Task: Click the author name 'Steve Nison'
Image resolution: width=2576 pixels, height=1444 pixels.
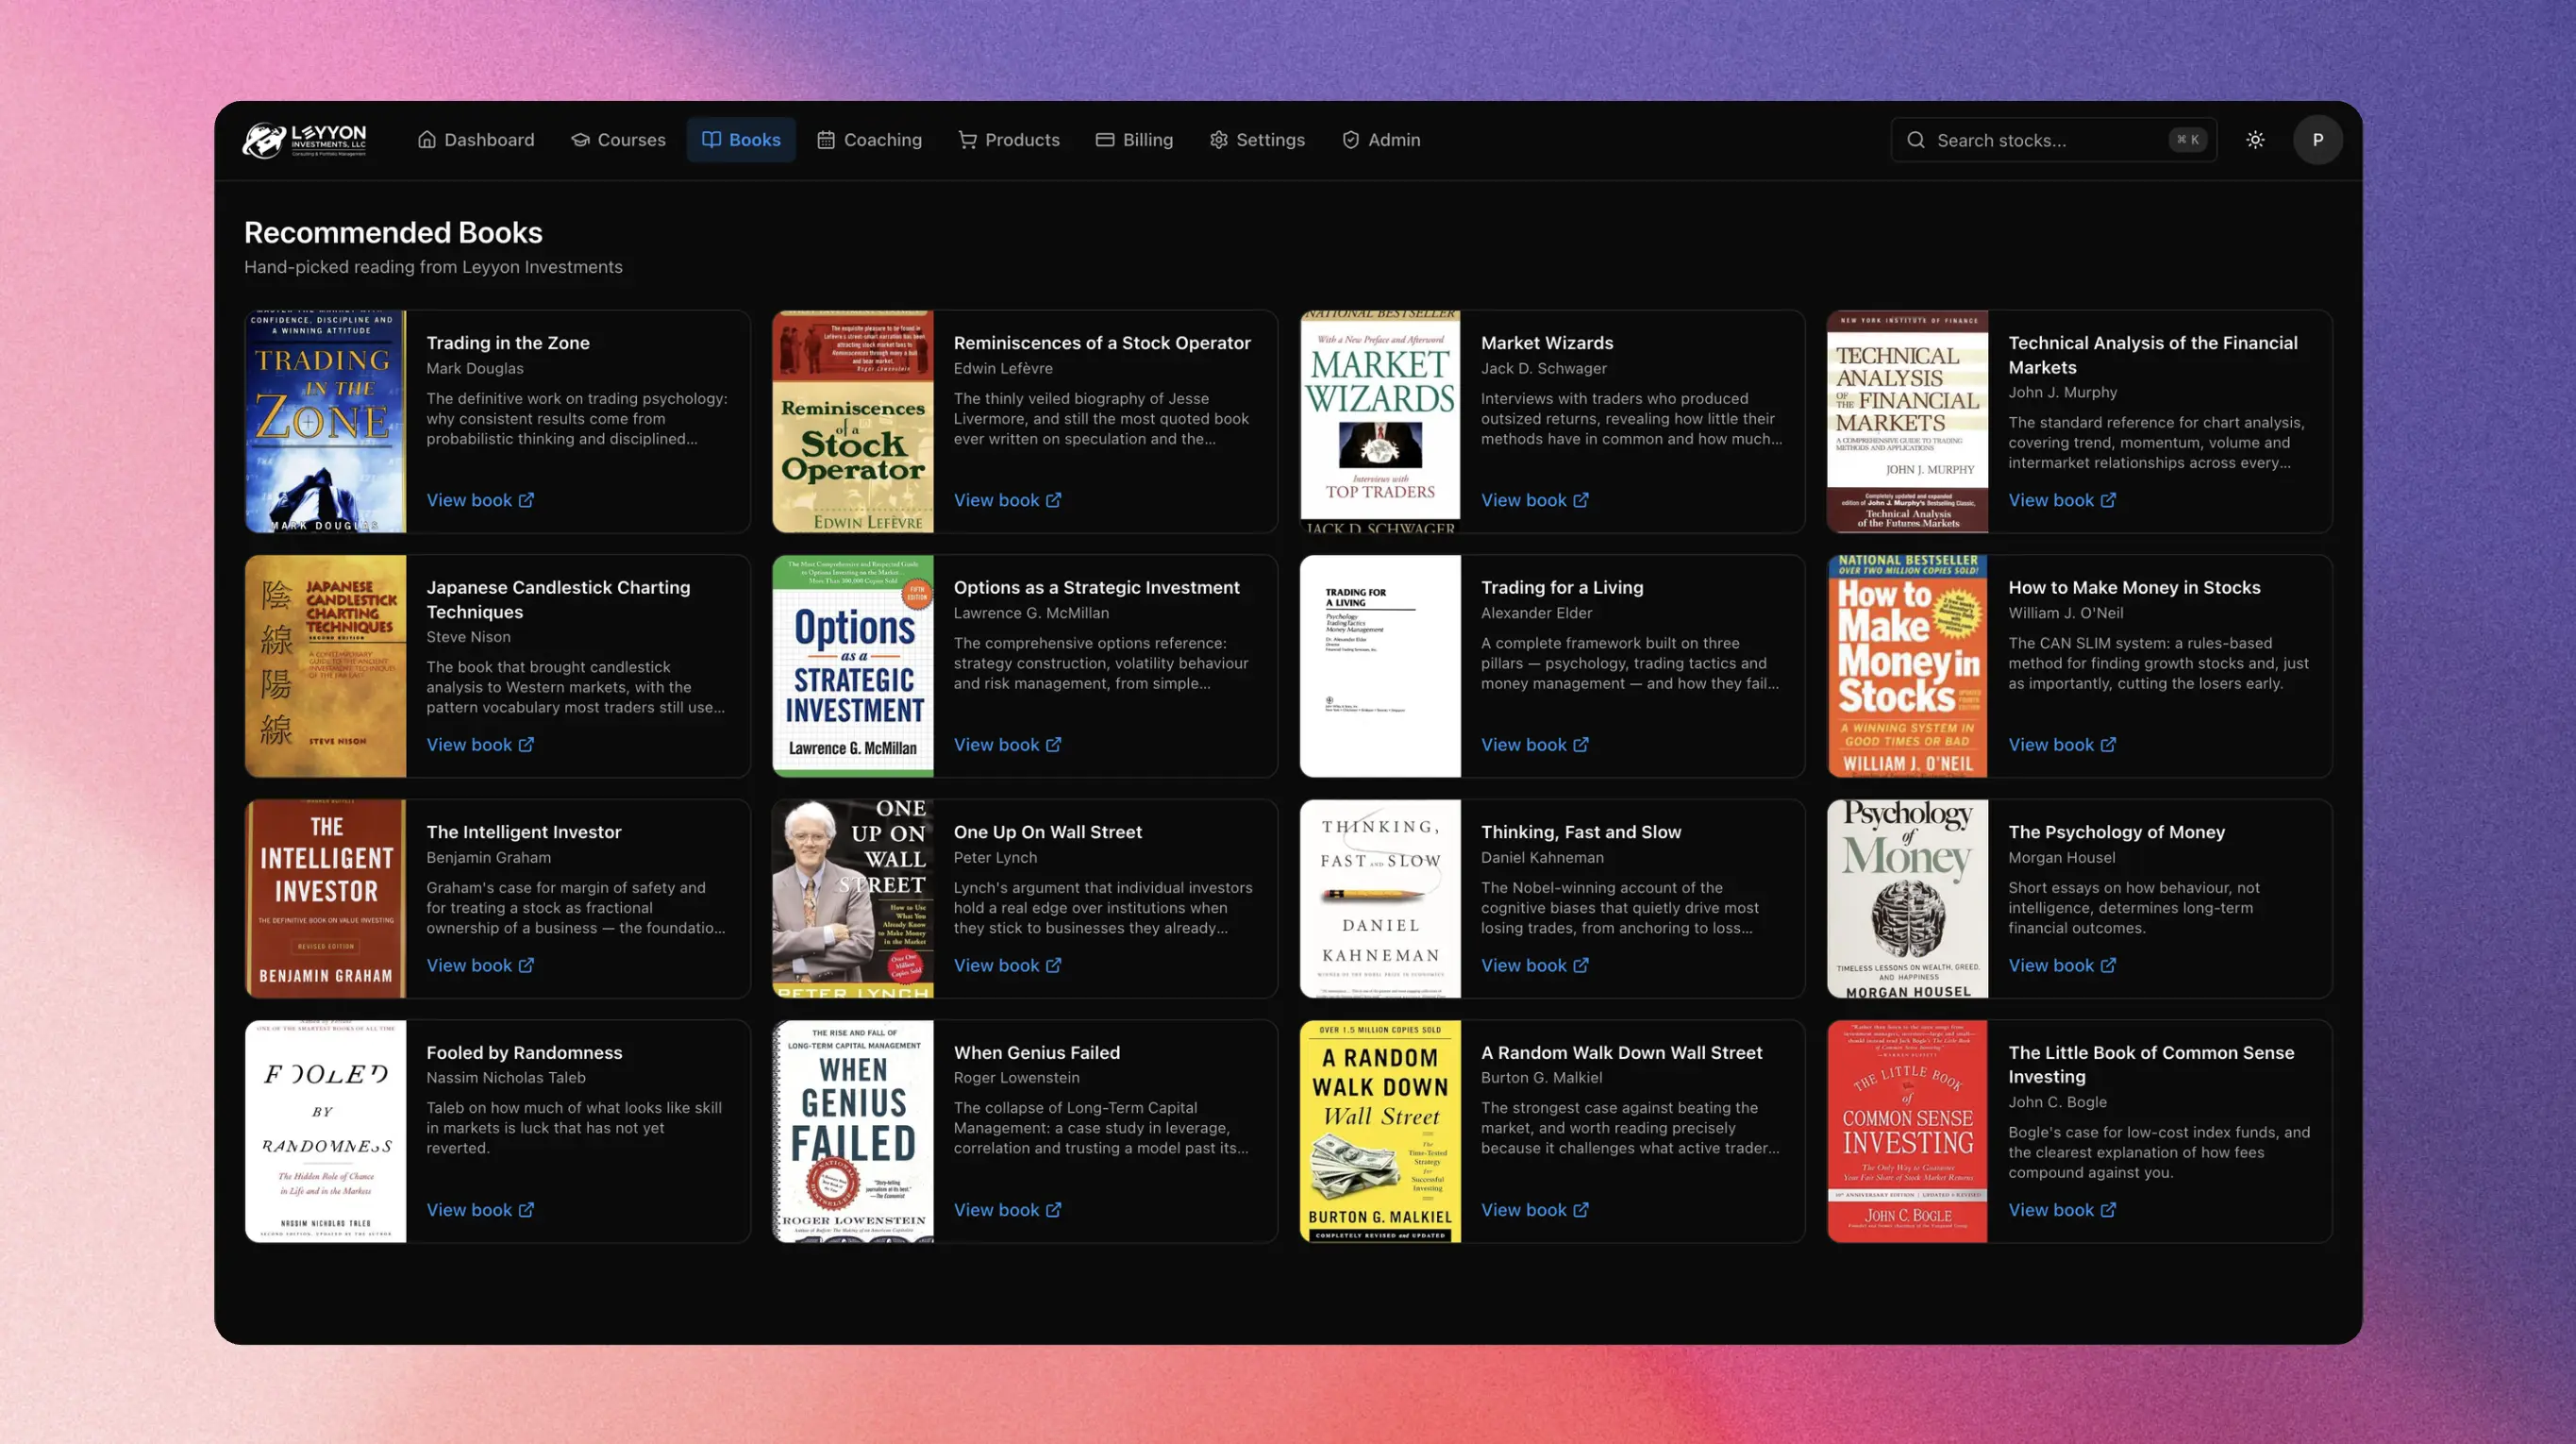Action: click(468, 637)
